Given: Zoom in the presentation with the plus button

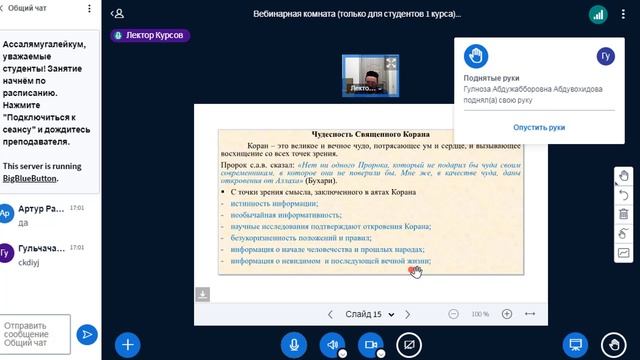Looking at the screenshot, I should click(x=507, y=314).
